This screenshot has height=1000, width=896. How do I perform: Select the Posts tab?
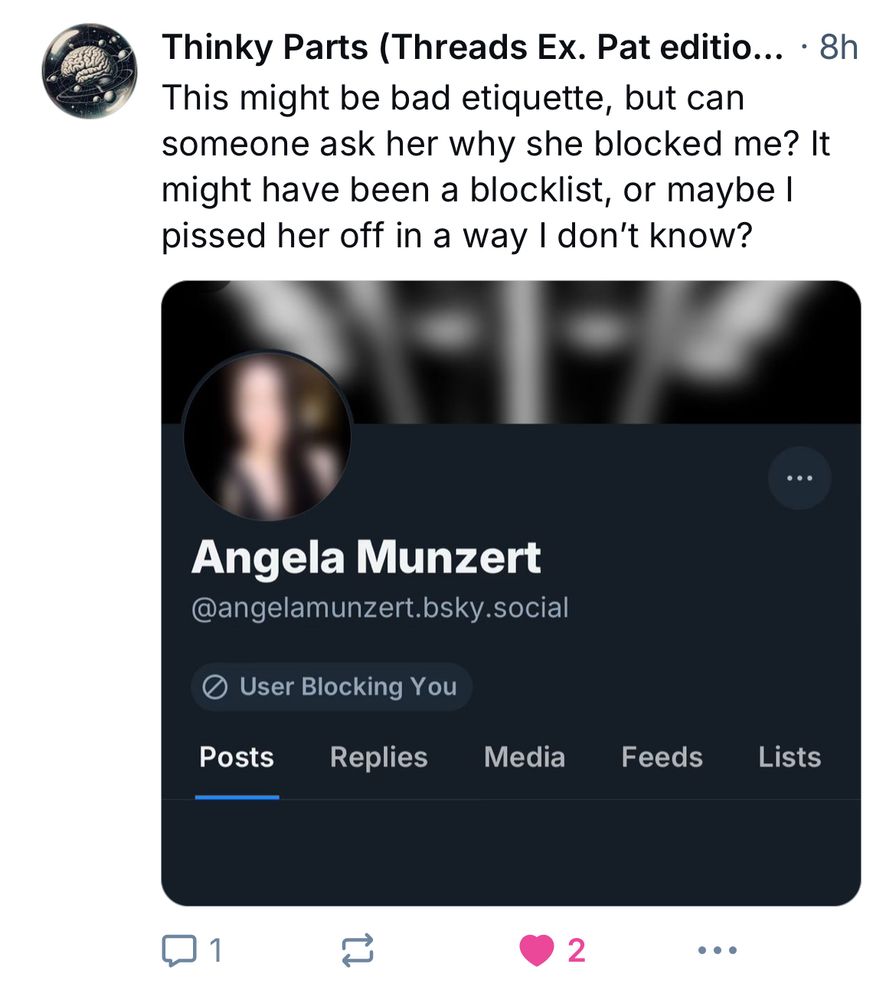[237, 757]
